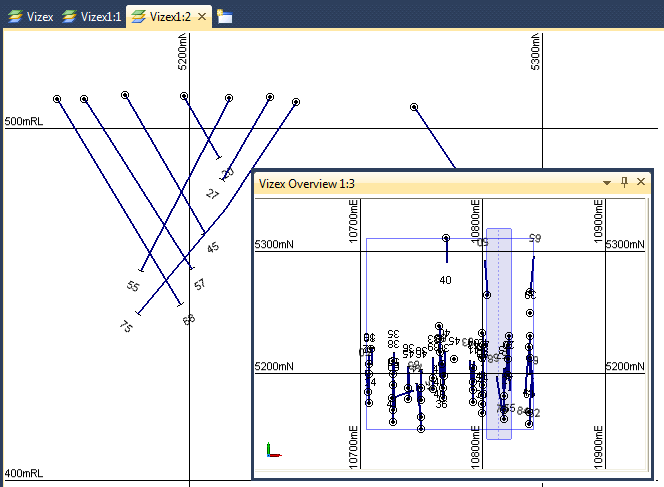
Task: Click the 500mRL grid line label
Action: coord(25,121)
